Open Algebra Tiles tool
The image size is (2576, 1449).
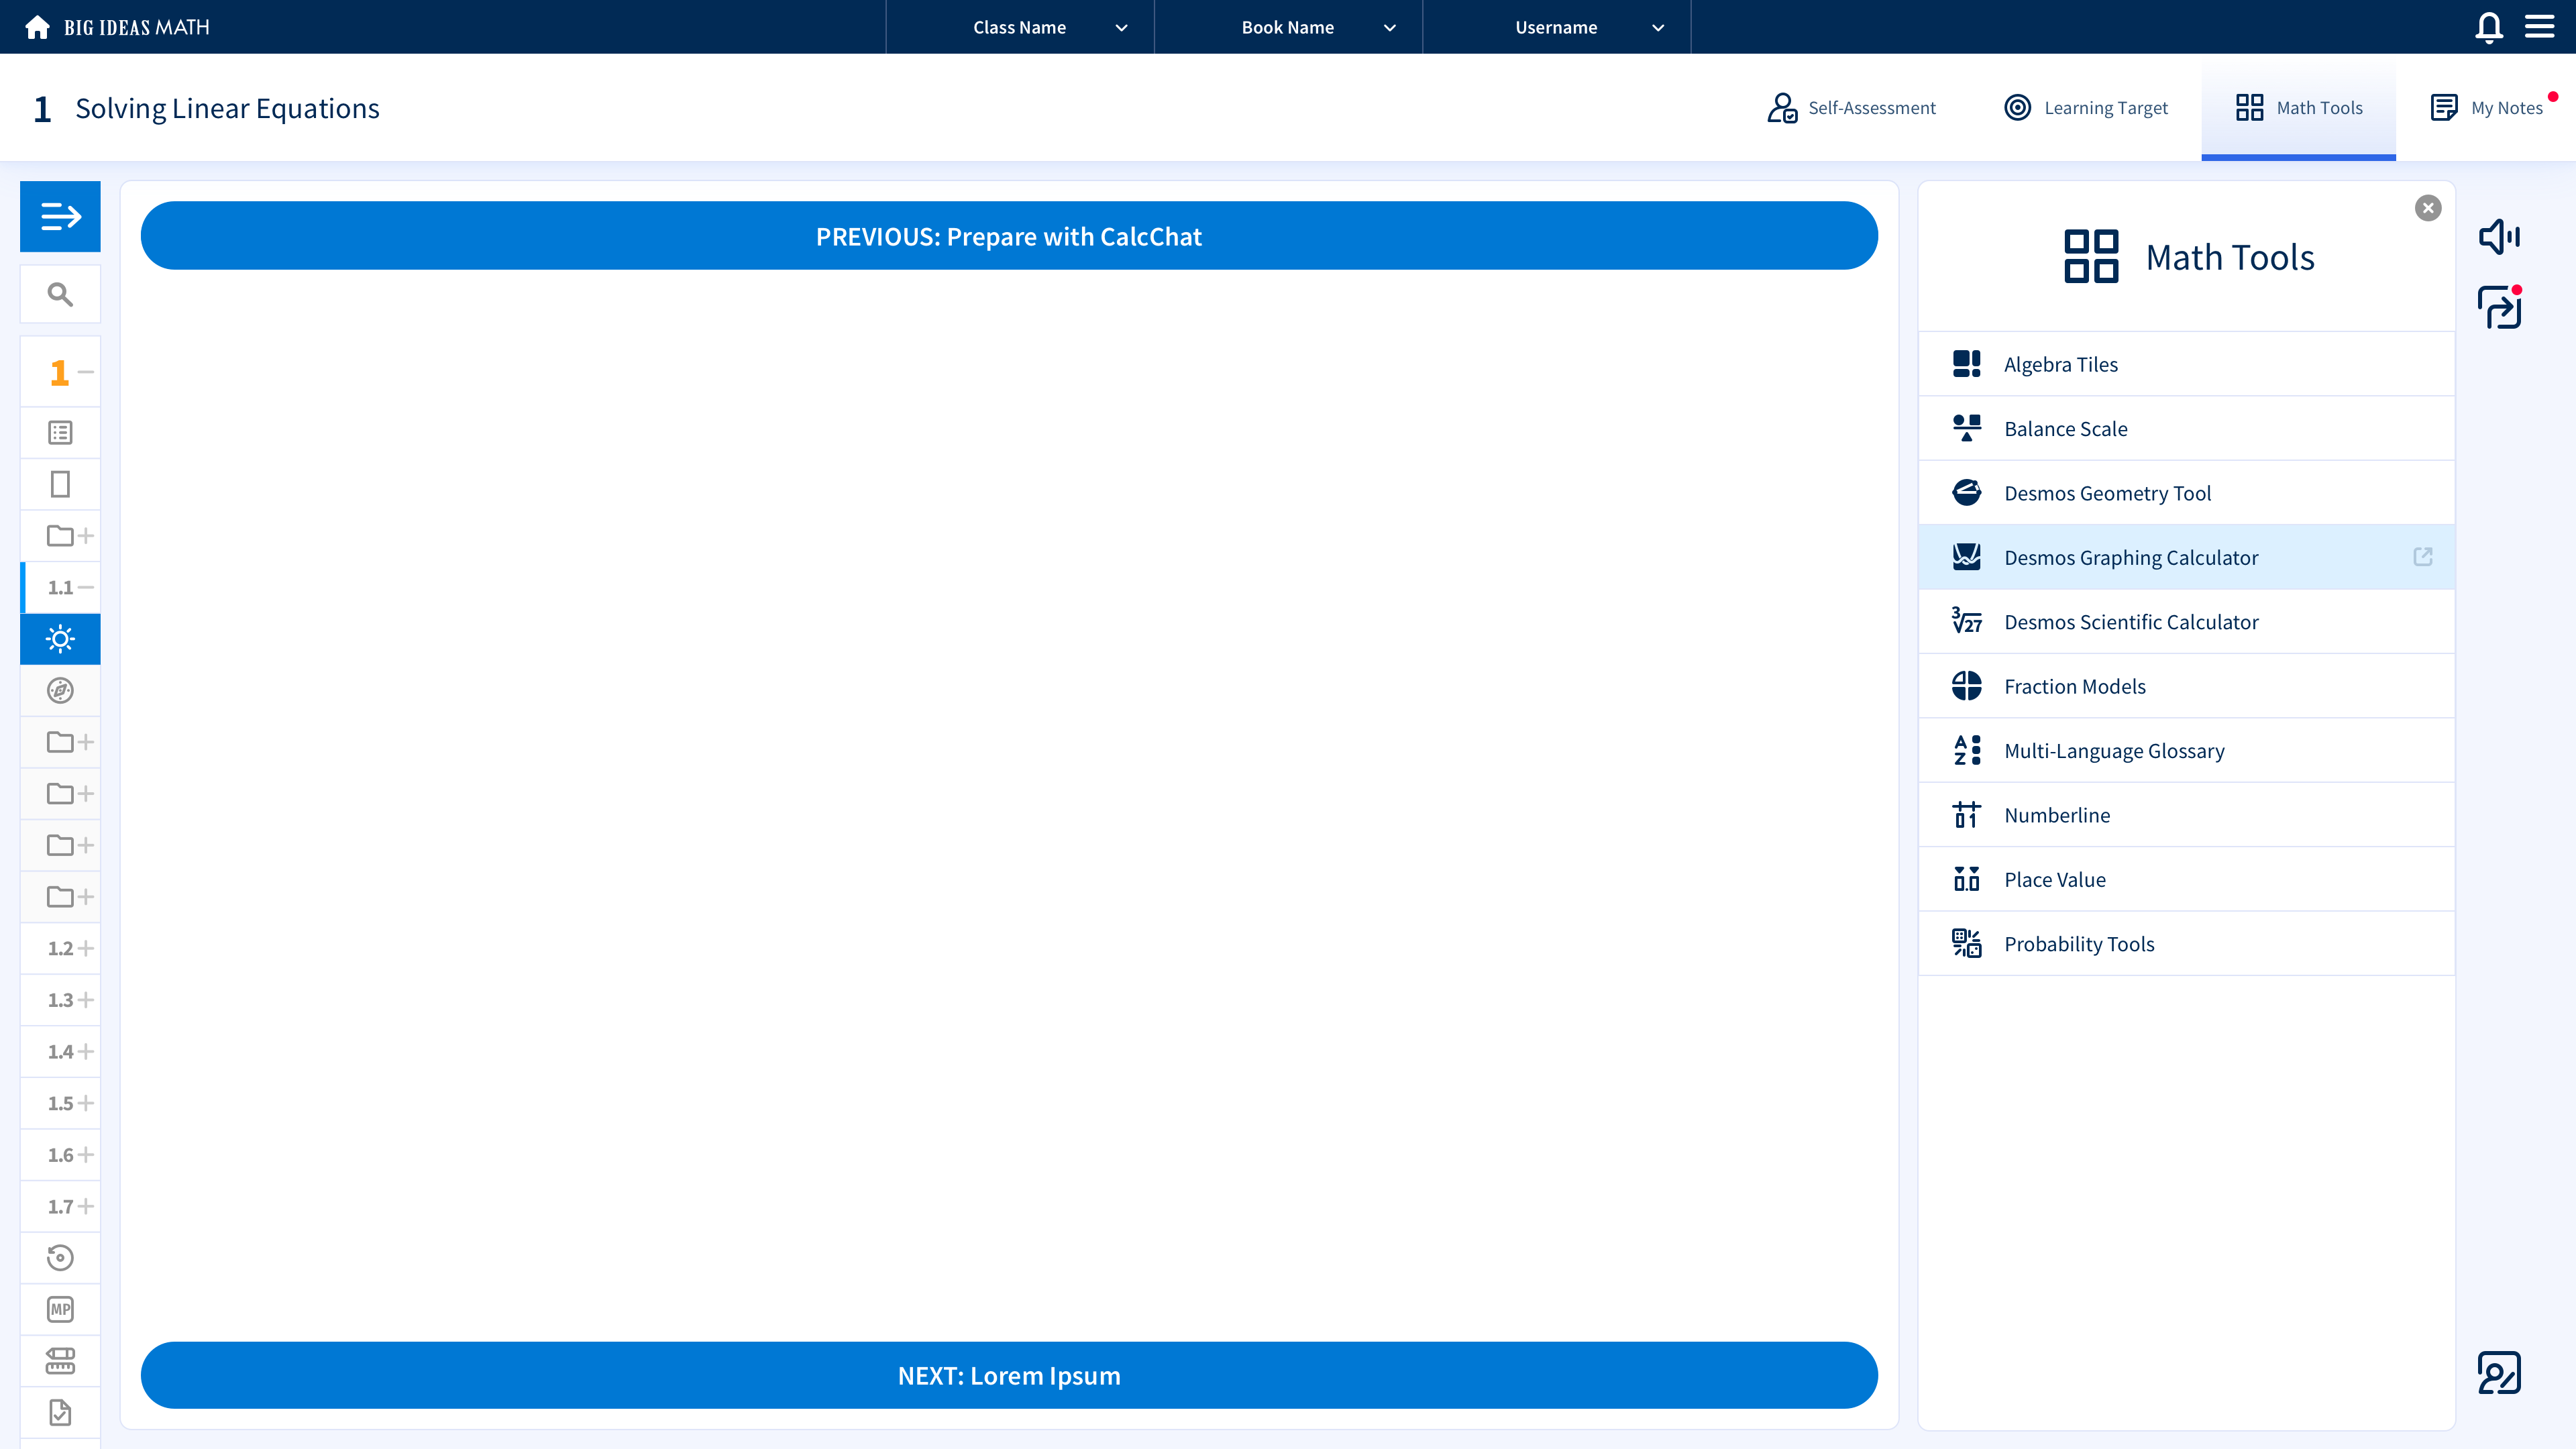click(2186, 364)
